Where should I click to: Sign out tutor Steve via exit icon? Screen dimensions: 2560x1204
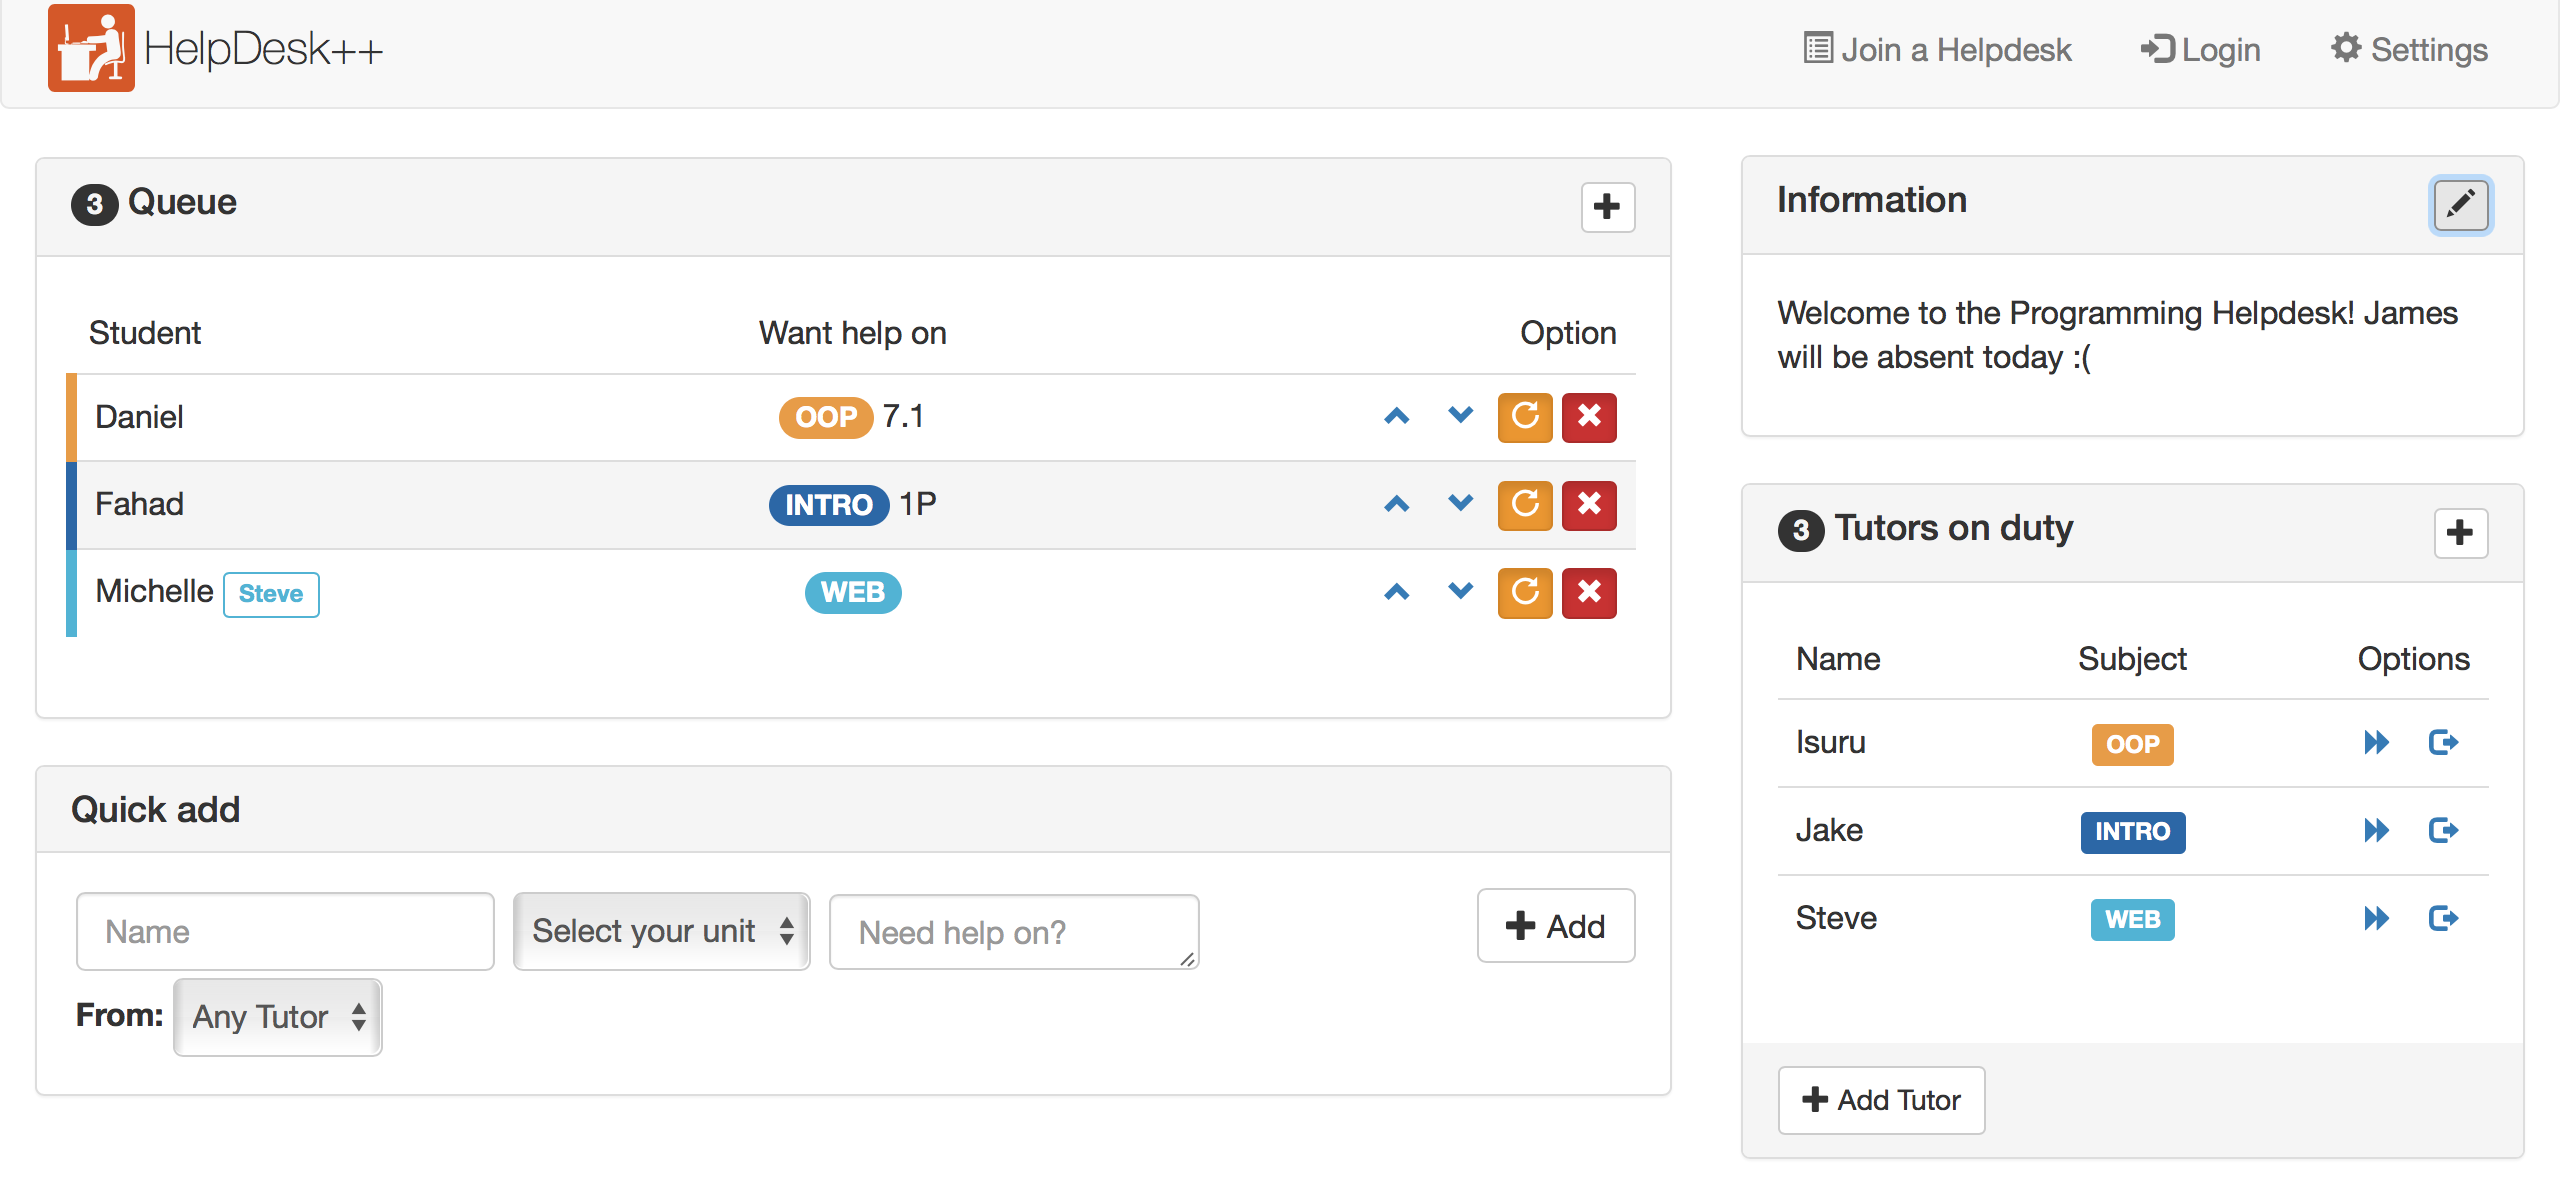click(2443, 919)
